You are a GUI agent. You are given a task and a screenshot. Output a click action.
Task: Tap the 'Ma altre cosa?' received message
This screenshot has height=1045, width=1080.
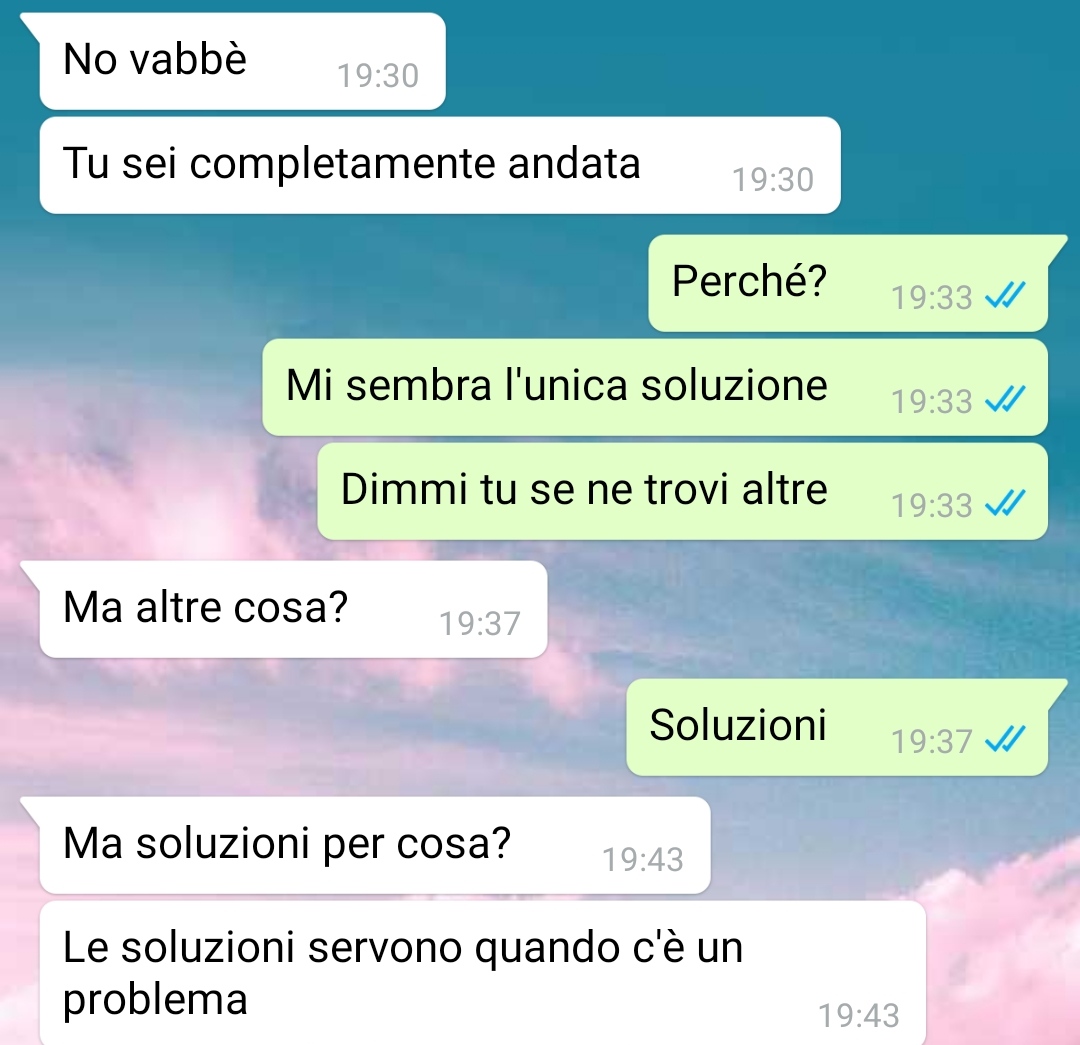tap(293, 609)
